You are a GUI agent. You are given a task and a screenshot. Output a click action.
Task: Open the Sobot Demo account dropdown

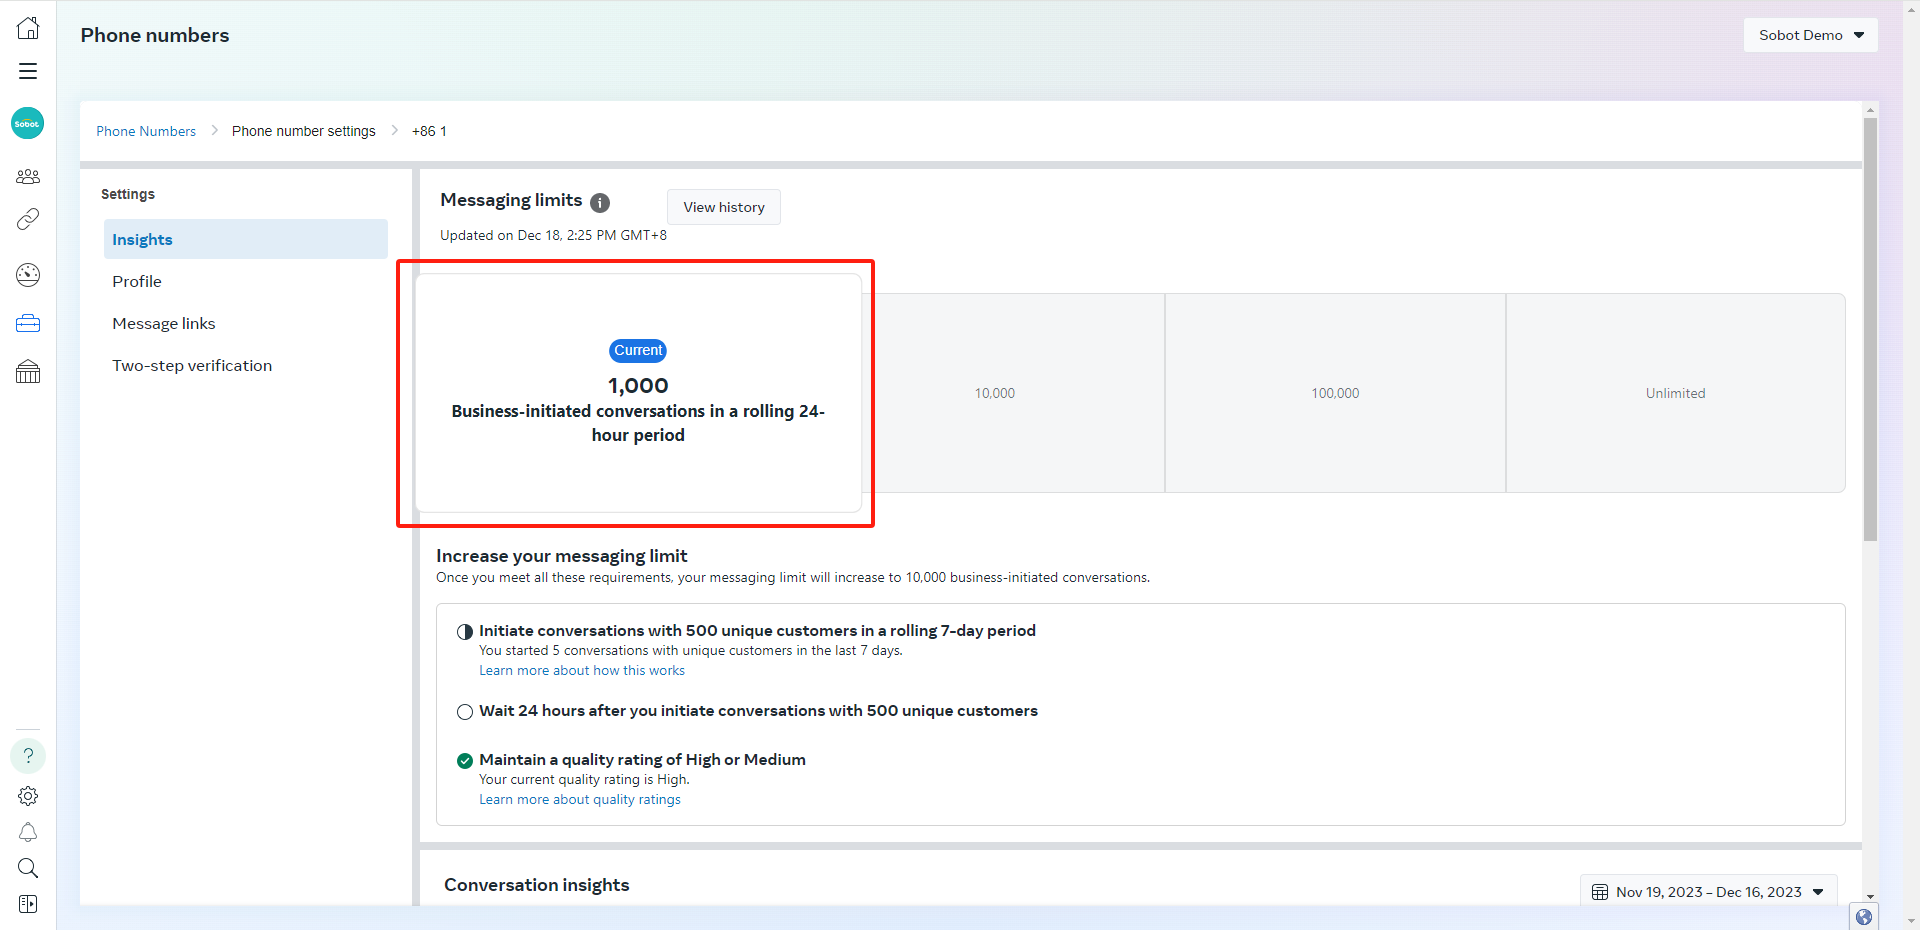1811,35
